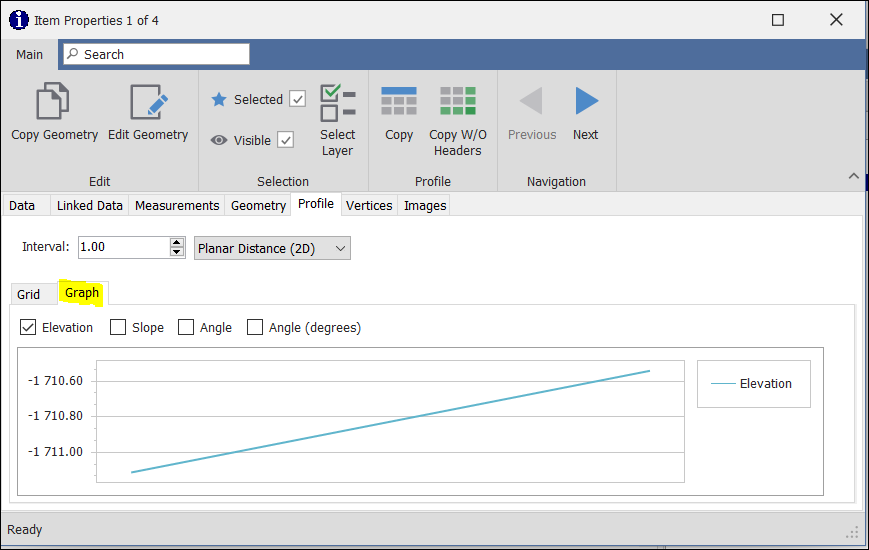The height and width of the screenshot is (550, 869).
Task: Open the Edit Geometry tool
Action: 148,103
